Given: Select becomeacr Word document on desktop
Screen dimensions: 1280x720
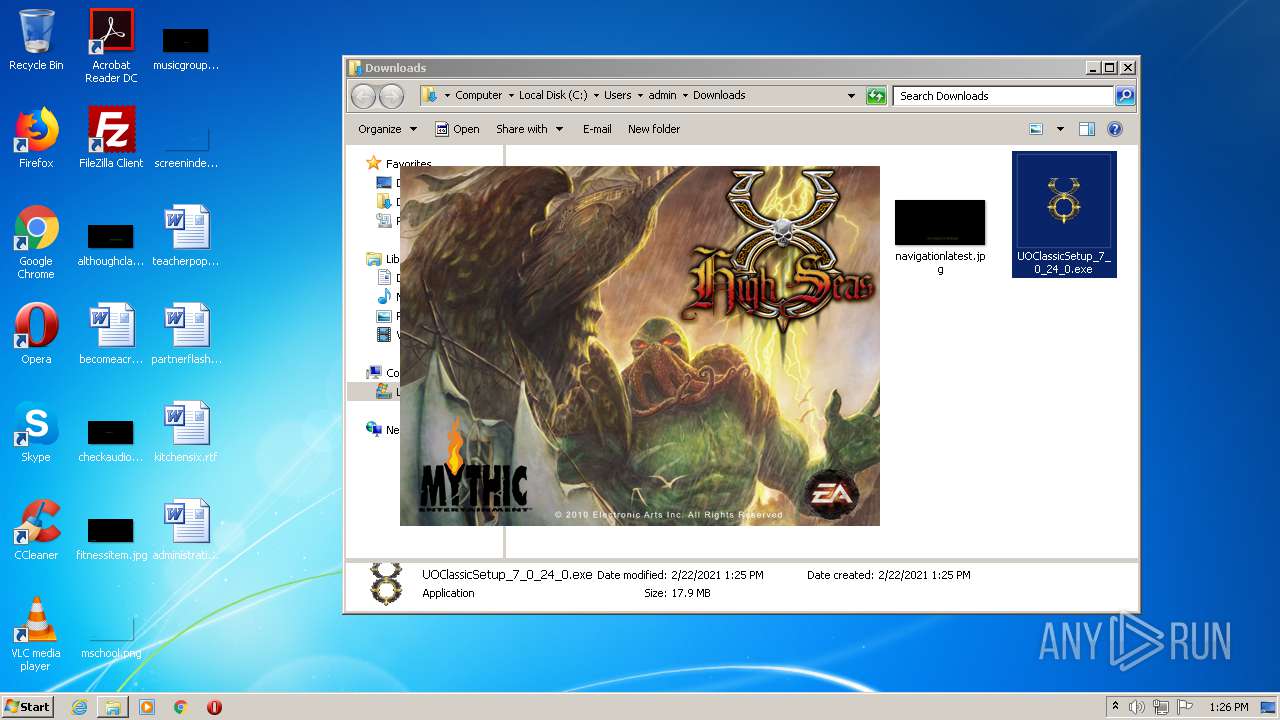Looking at the screenshot, I should click(x=111, y=334).
